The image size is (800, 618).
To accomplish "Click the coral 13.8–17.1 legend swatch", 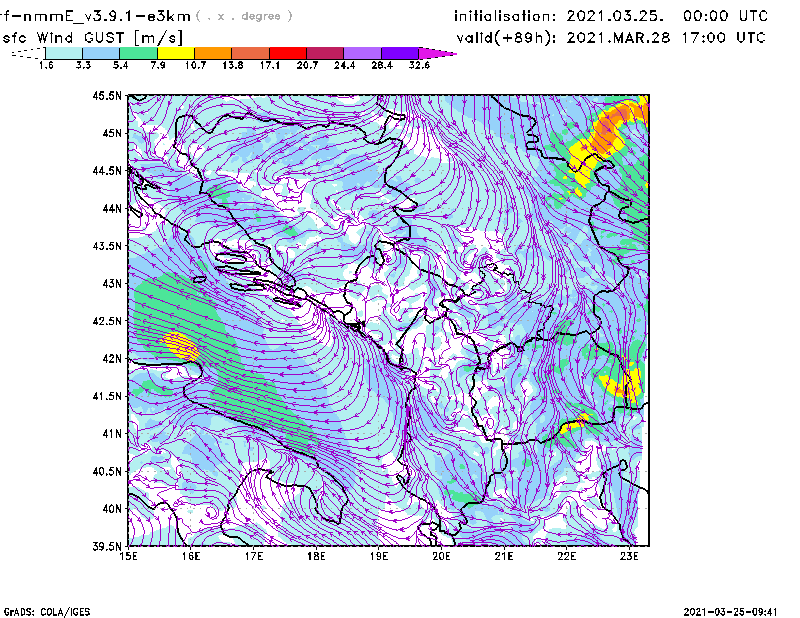I will click(251, 53).
